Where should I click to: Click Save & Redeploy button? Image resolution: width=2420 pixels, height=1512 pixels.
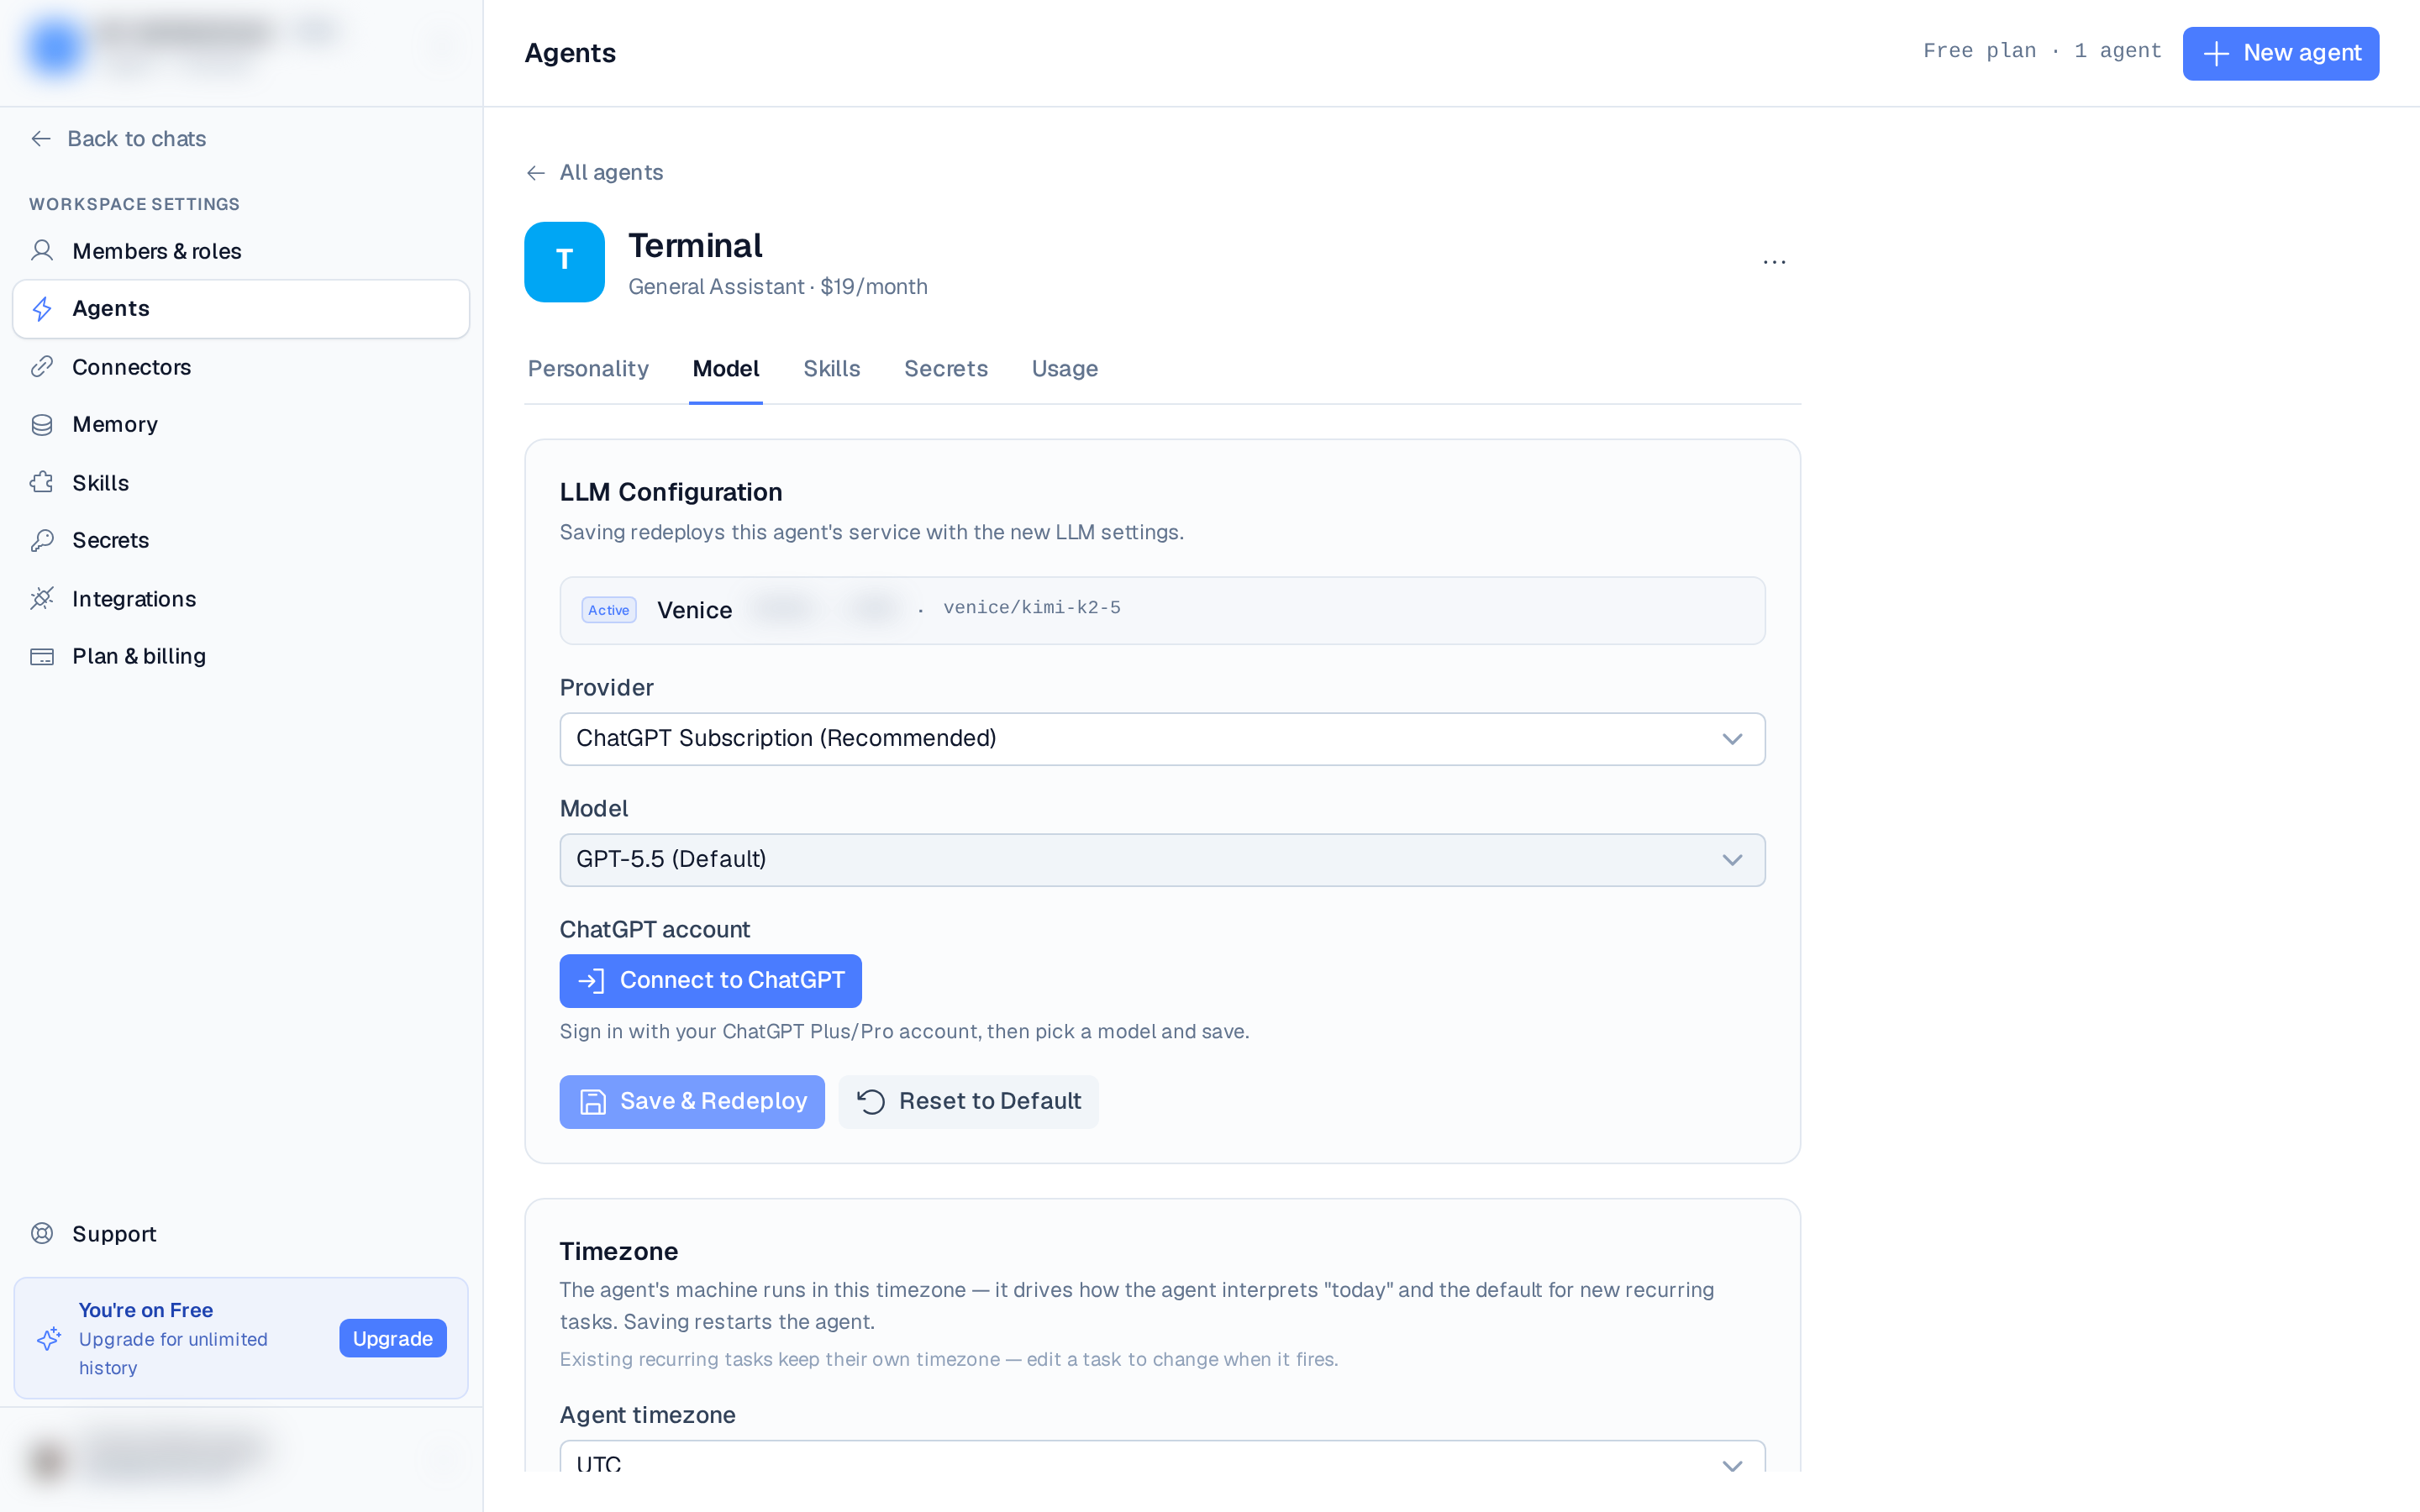point(692,1102)
